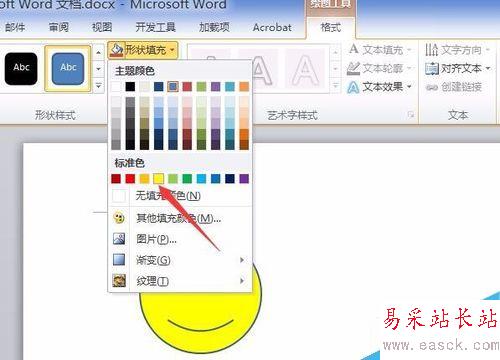This screenshot has height=360, width=500.
Task: Click the 创建链接 create link button
Action: coord(454,87)
